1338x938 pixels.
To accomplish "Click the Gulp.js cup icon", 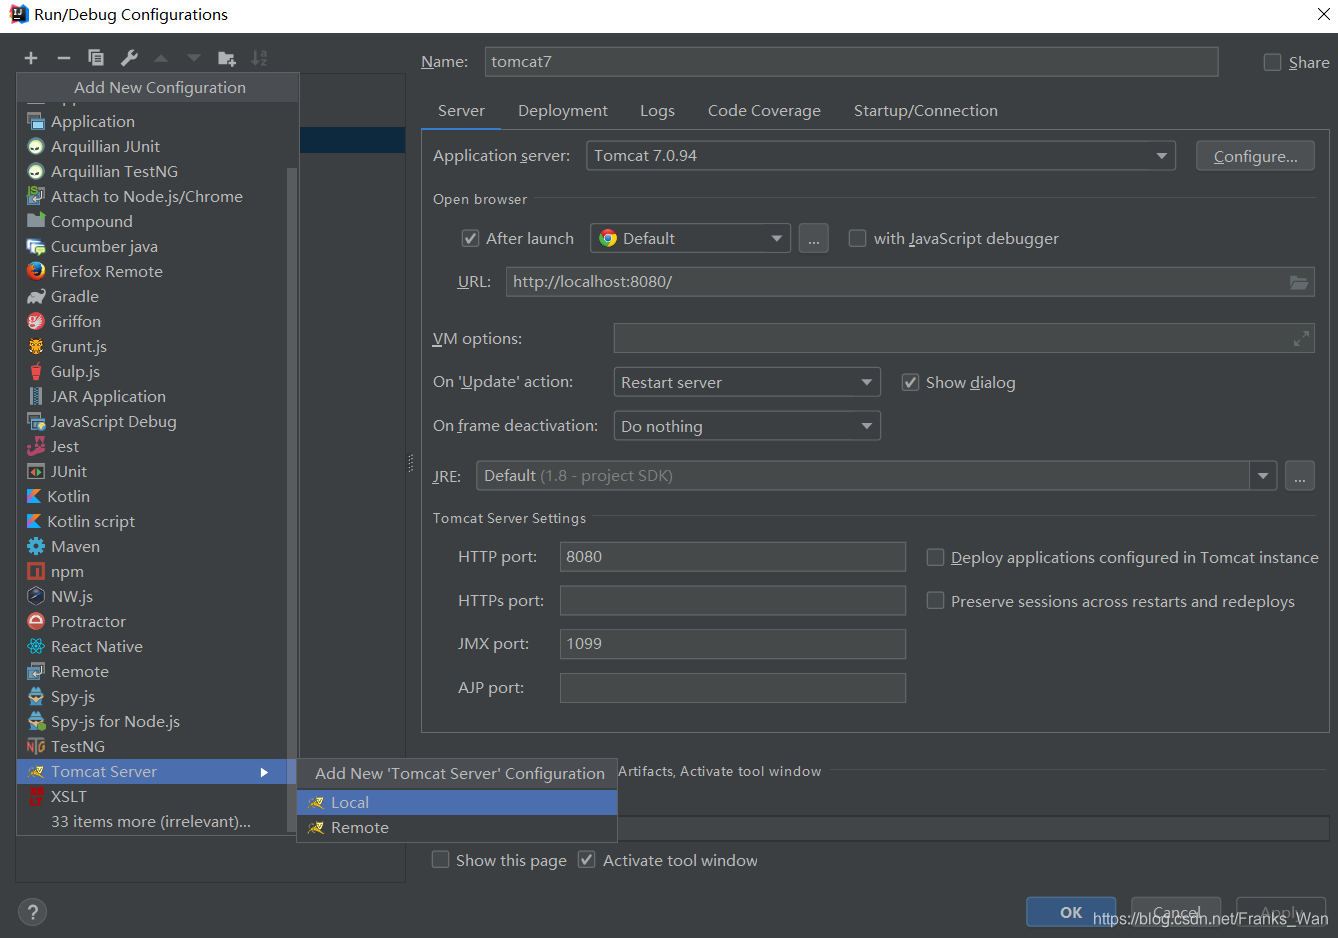I will 36,371.
